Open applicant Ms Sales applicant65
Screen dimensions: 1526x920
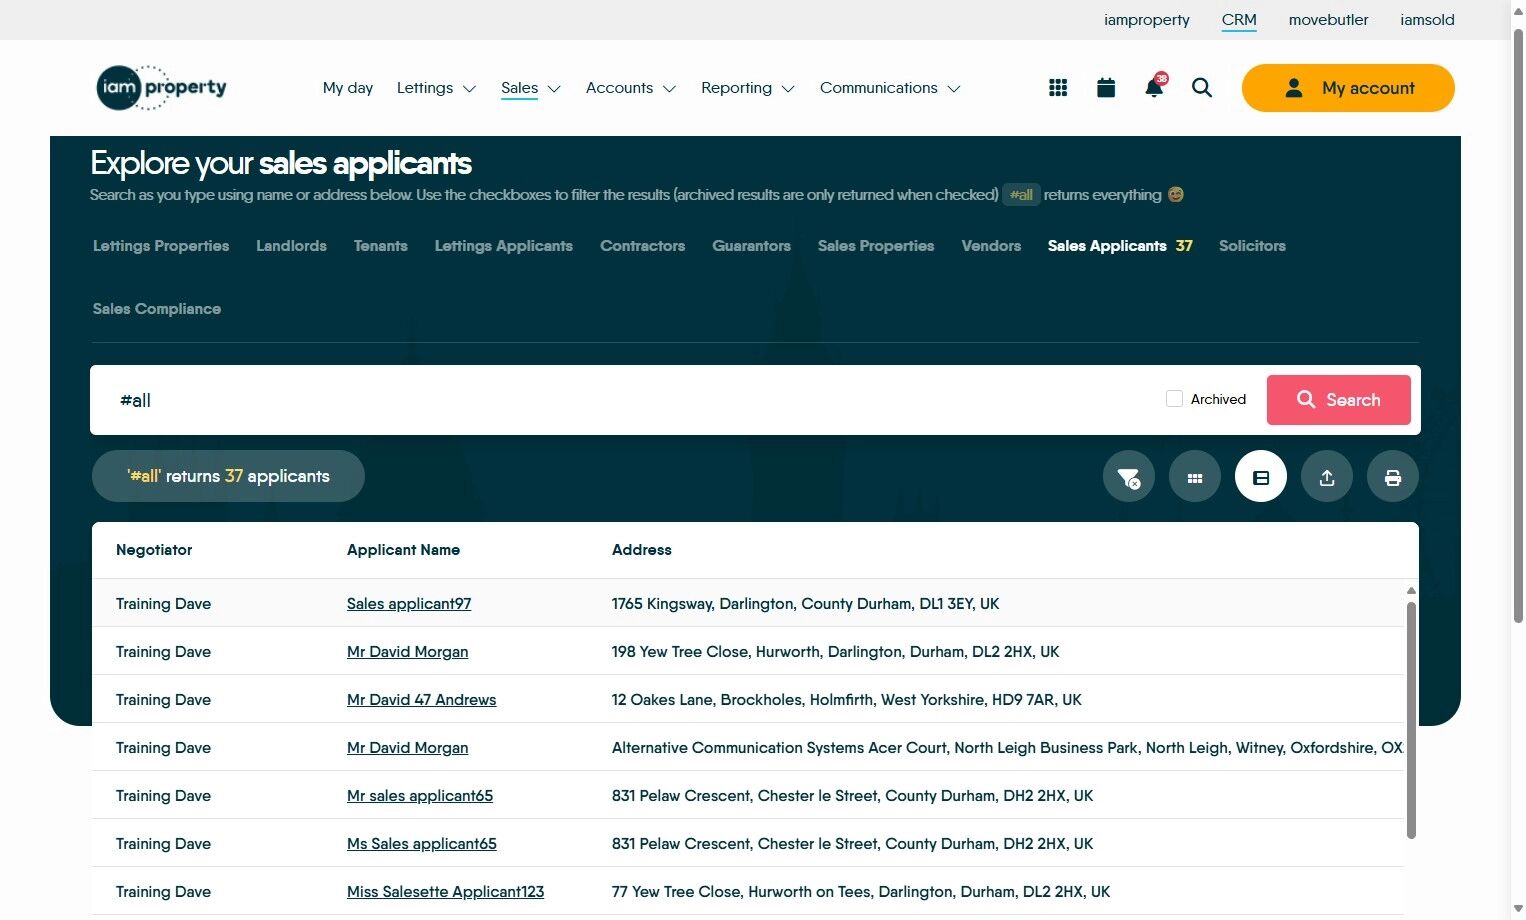[422, 844]
